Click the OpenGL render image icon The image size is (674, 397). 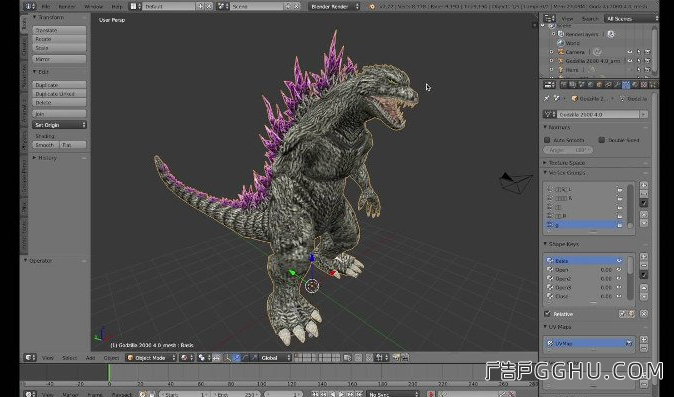pyautogui.click(x=395, y=357)
